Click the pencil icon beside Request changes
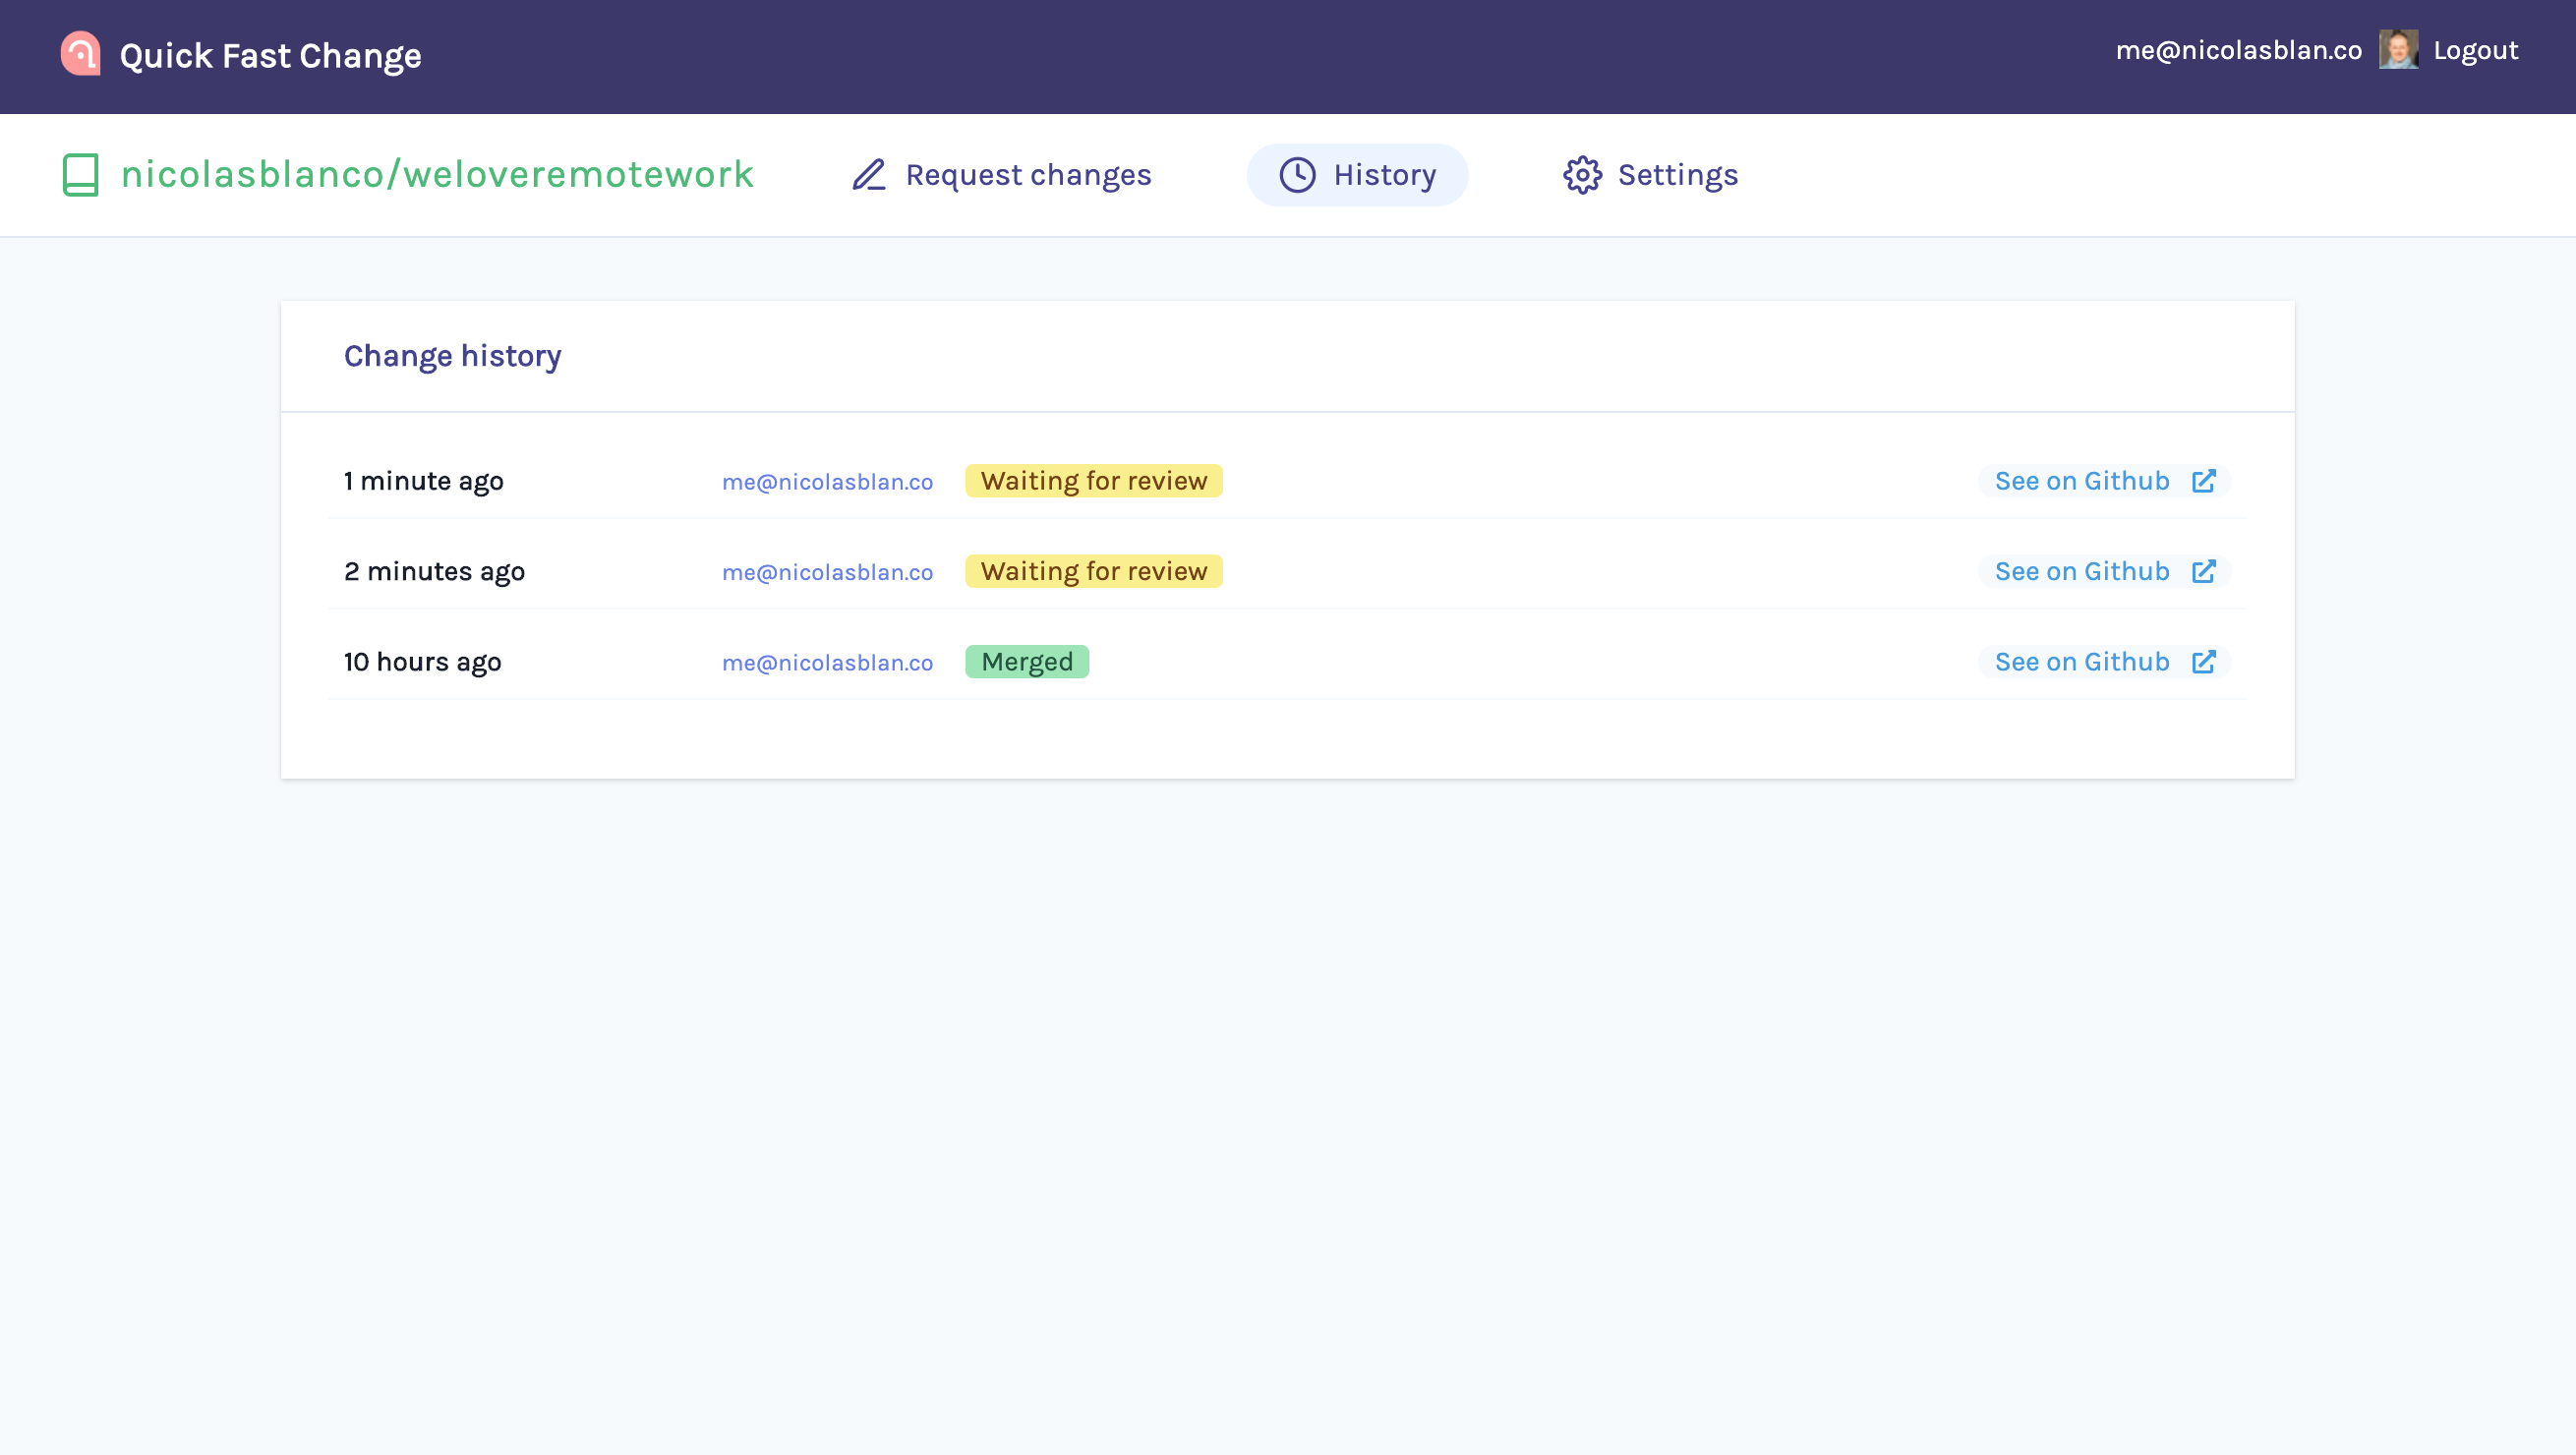 click(x=868, y=175)
